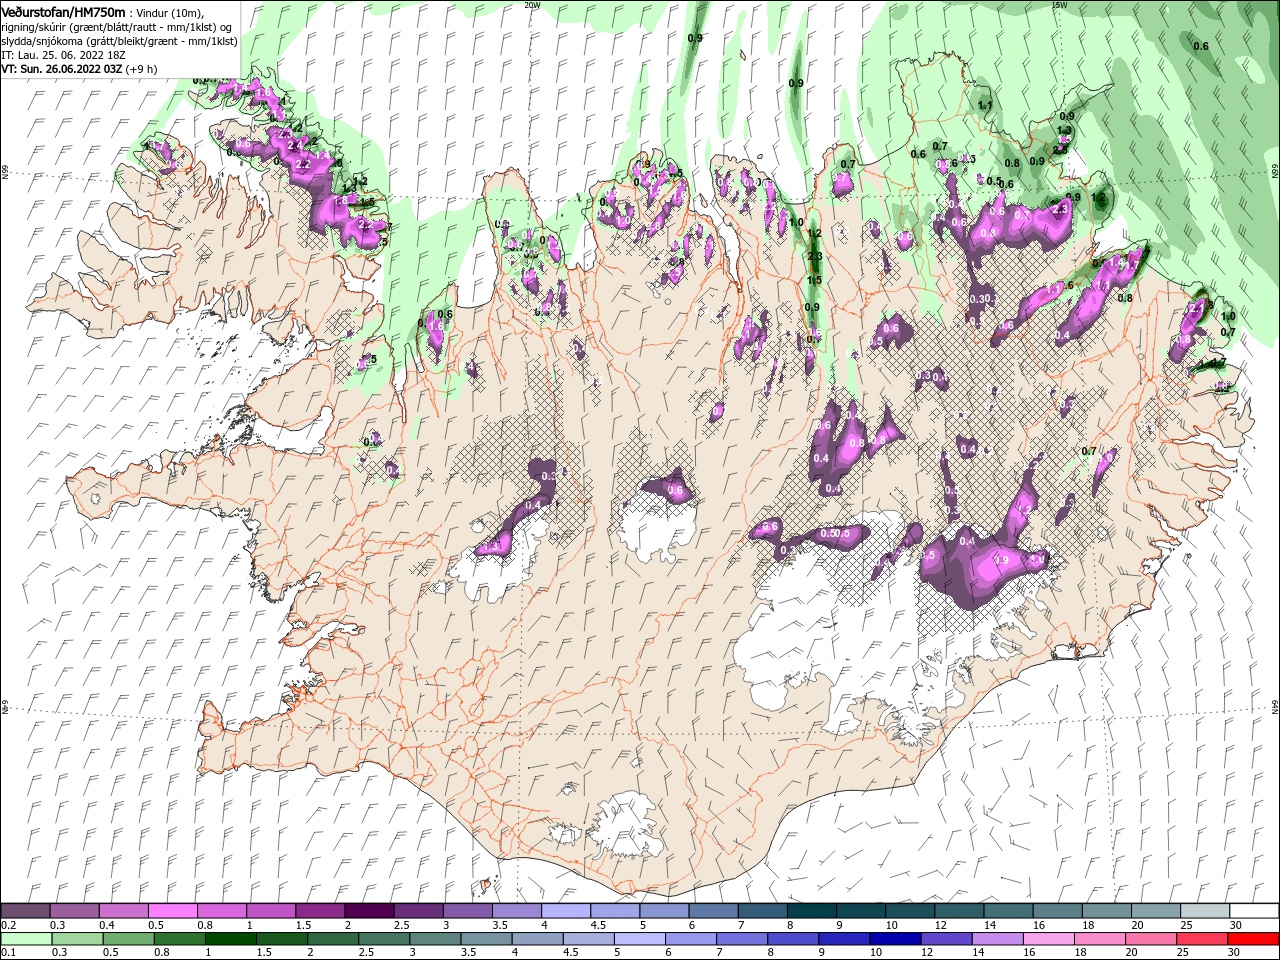The width and height of the screenshot is (1280, 960).
Task: Click the '15W' longitude label
Action: 1059,5
